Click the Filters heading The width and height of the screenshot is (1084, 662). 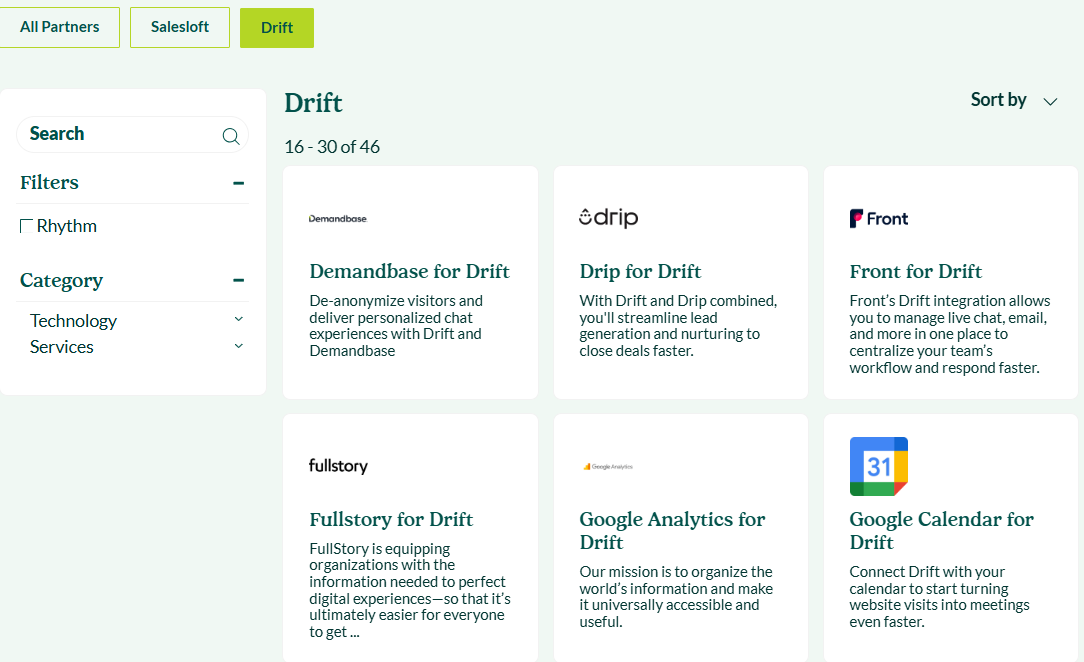[49, 182]
